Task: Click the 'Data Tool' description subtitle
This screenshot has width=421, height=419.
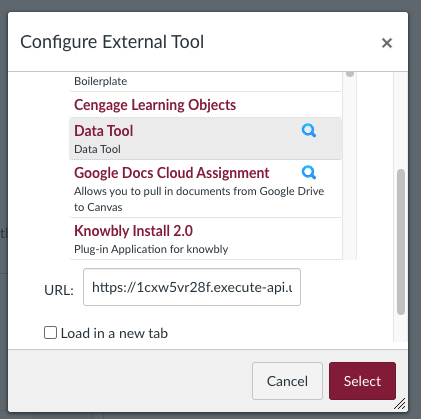Action: click(x=97, y=149)
